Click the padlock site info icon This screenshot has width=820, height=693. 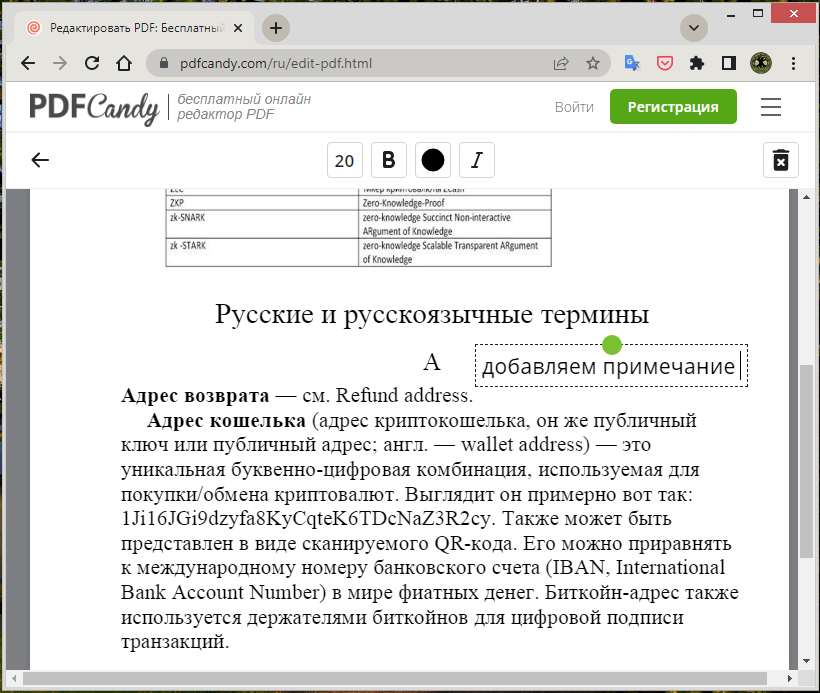(x=164, y=63)
